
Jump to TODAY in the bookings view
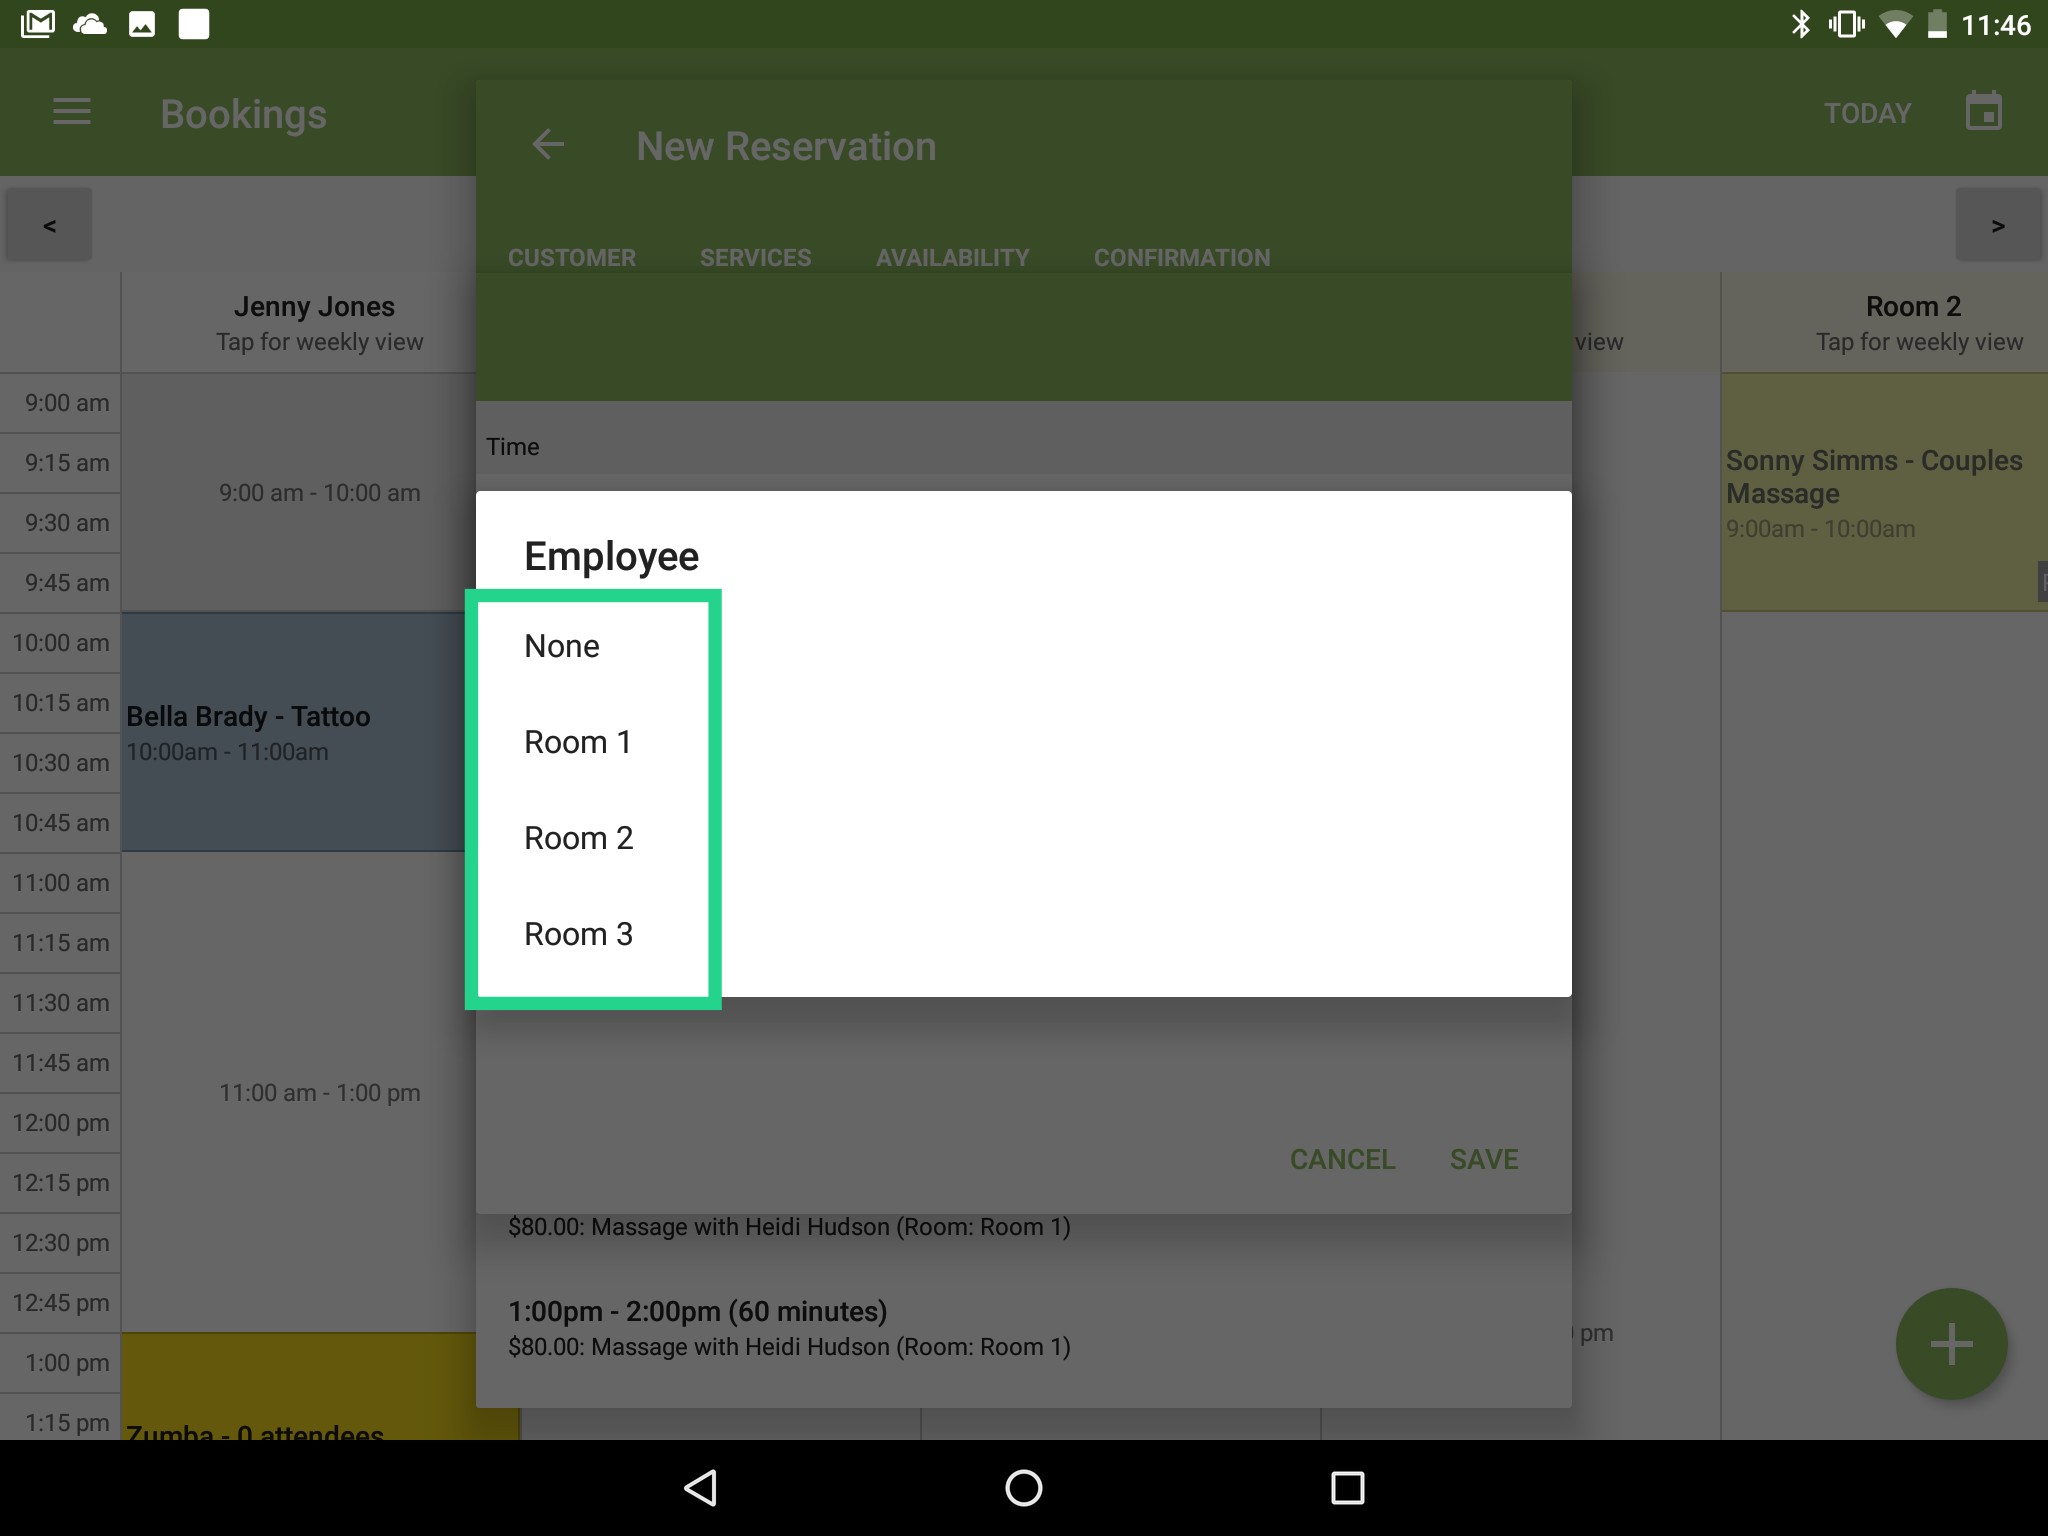(1866, 112)
